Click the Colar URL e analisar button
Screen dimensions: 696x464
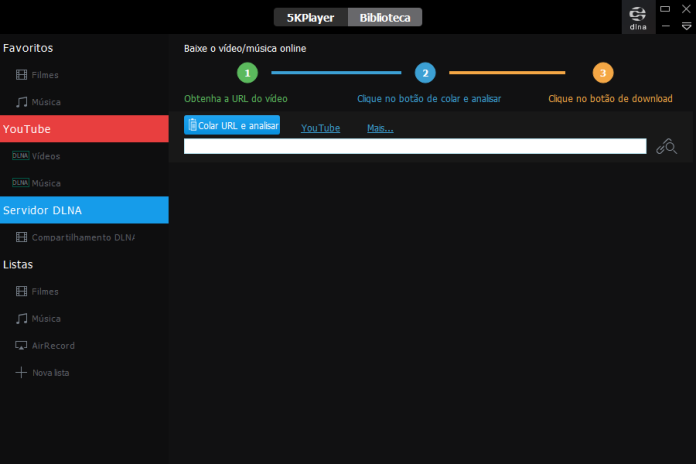[232, 125]
